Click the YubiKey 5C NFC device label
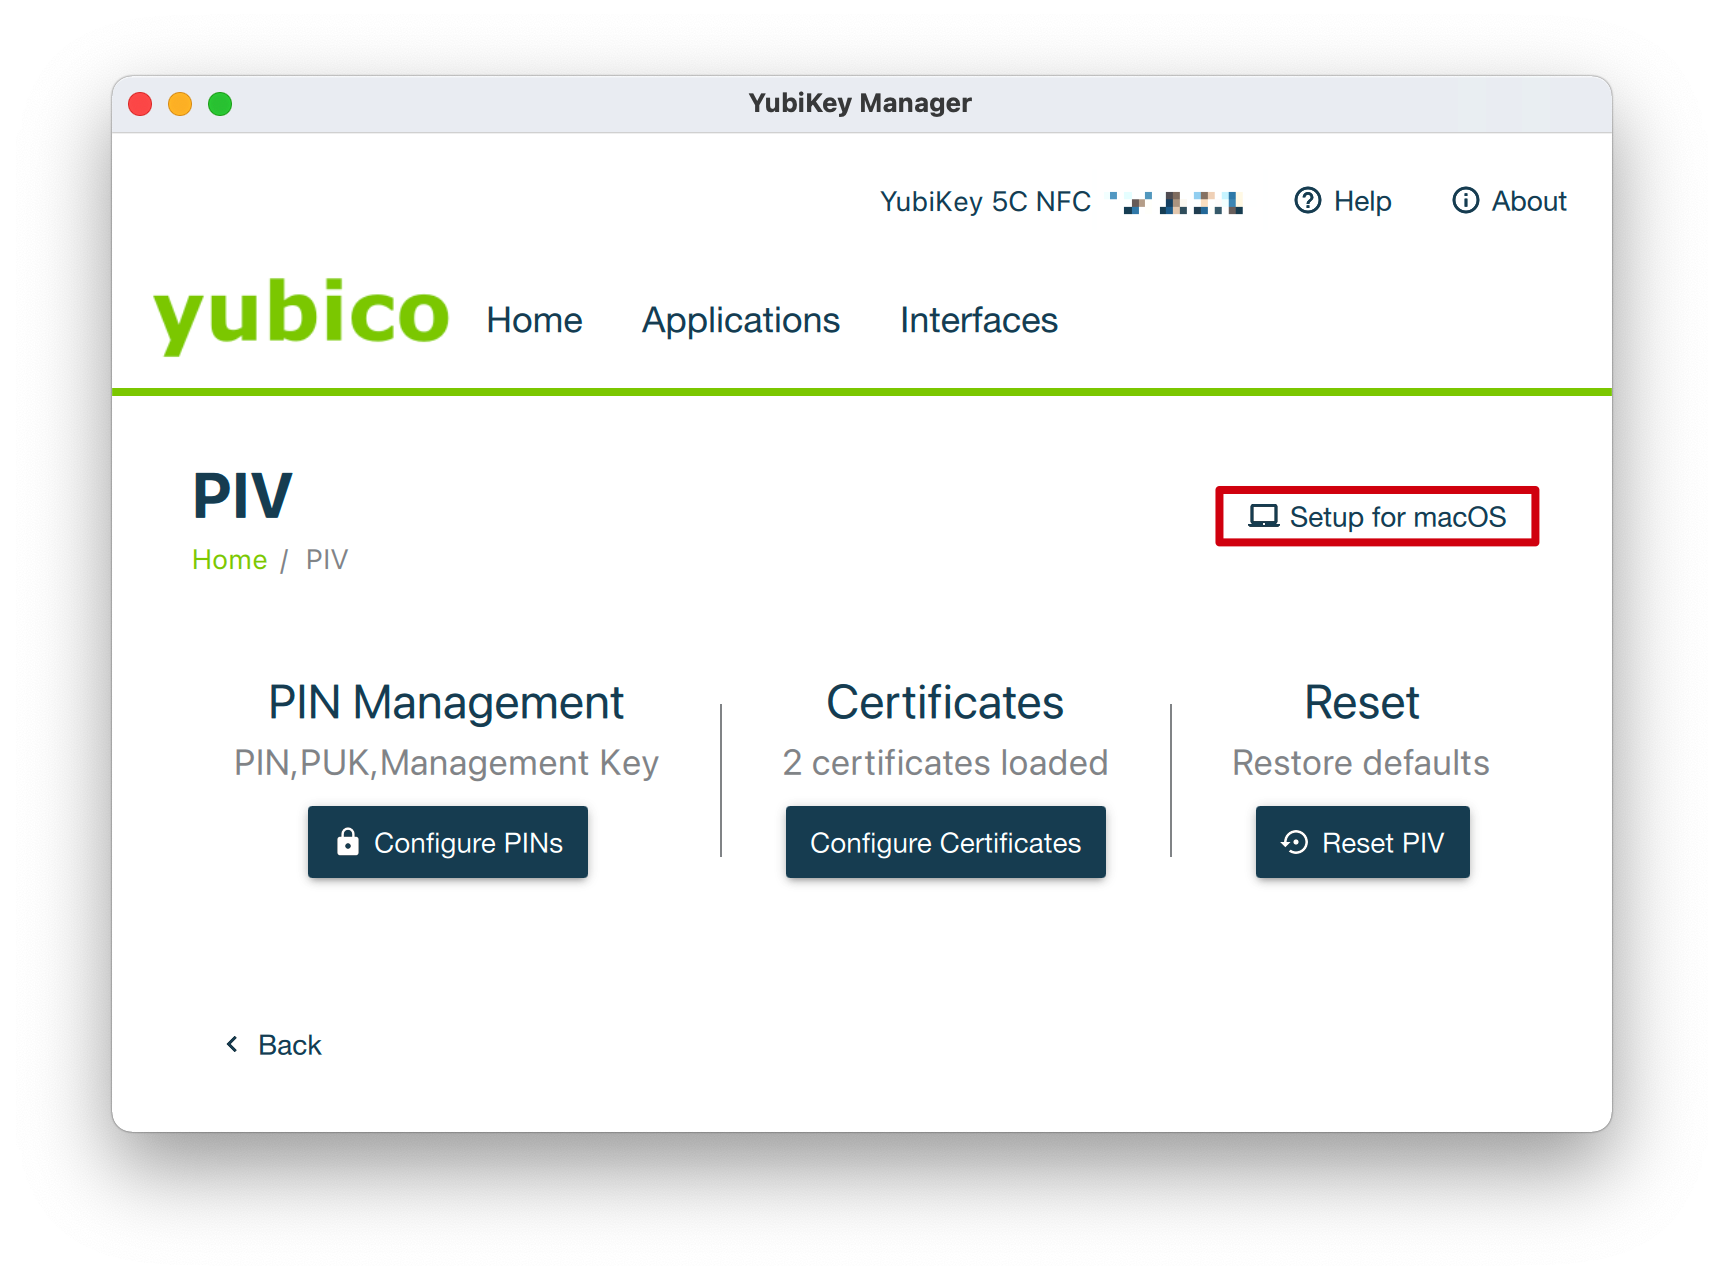Viewport: 1724px width, 1280px height. [985, 202]
